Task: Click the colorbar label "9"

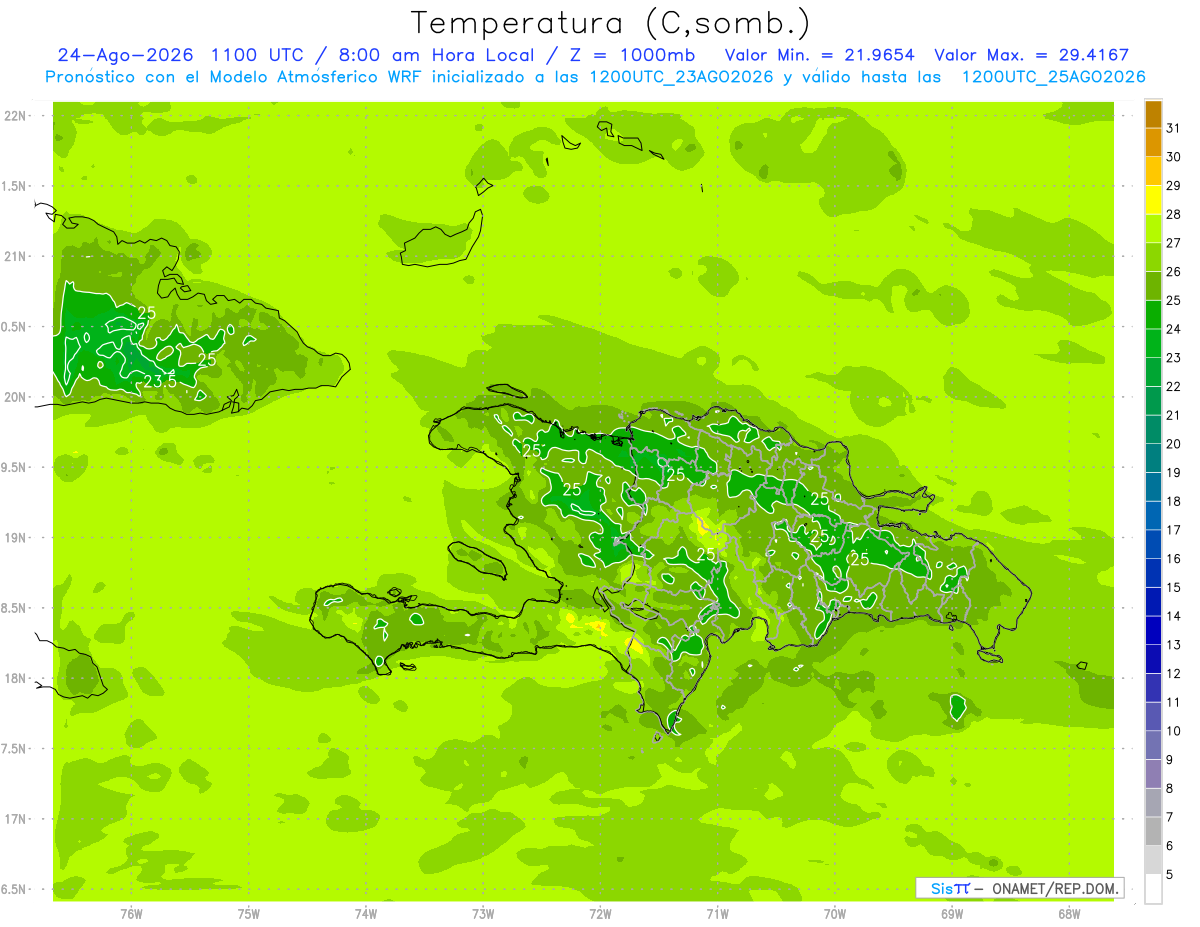Action: coord(1170,759)
